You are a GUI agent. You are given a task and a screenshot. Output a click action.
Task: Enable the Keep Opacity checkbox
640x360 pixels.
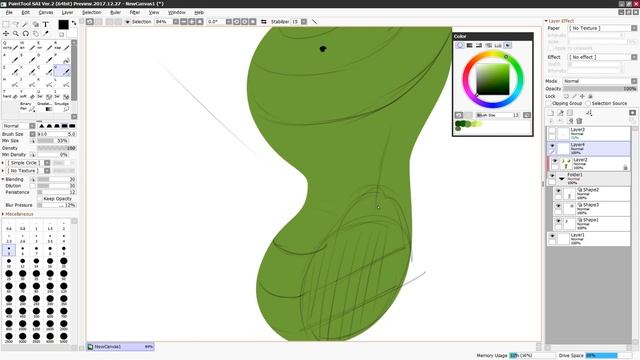[x=40, y=198]
